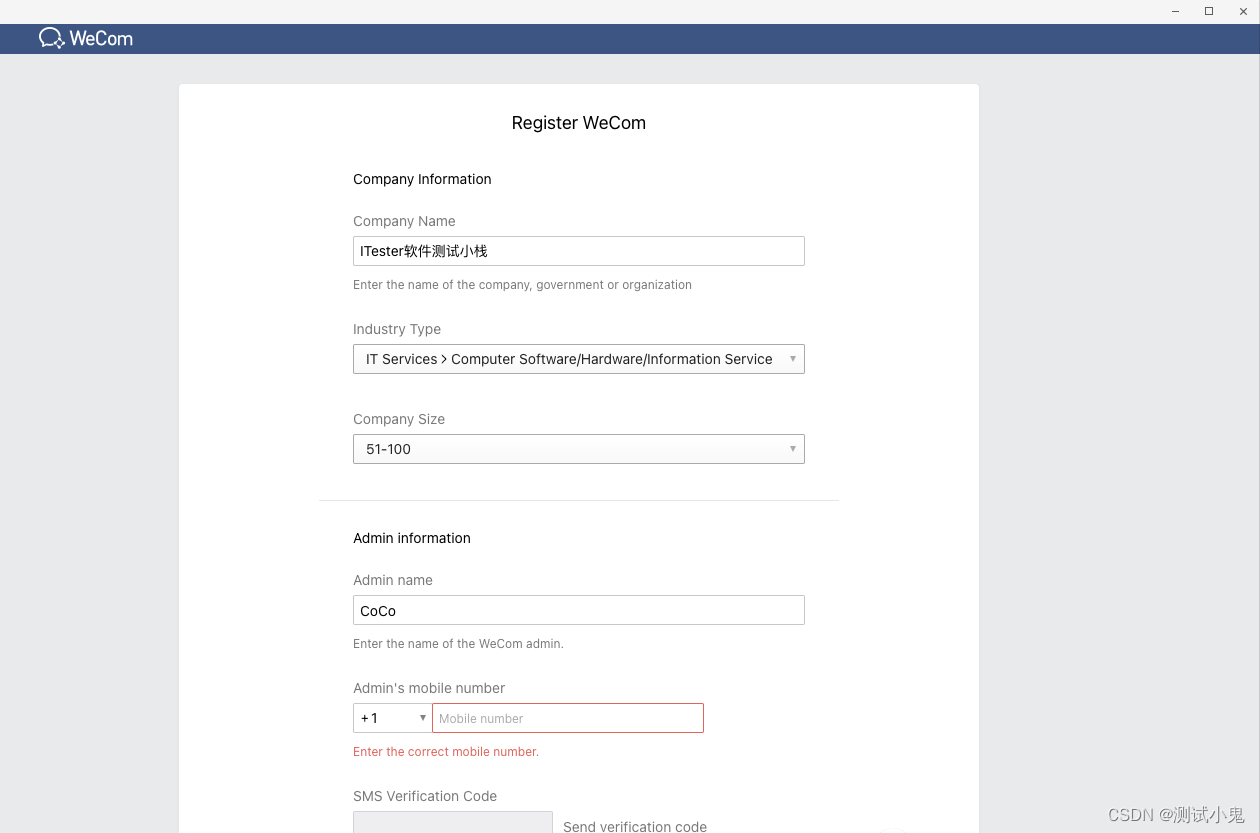The width and height of the screenshot is (1260, 833).
Task: Click the WeCom logo icon
Action: pyautogui.click(x=52, y=38)
